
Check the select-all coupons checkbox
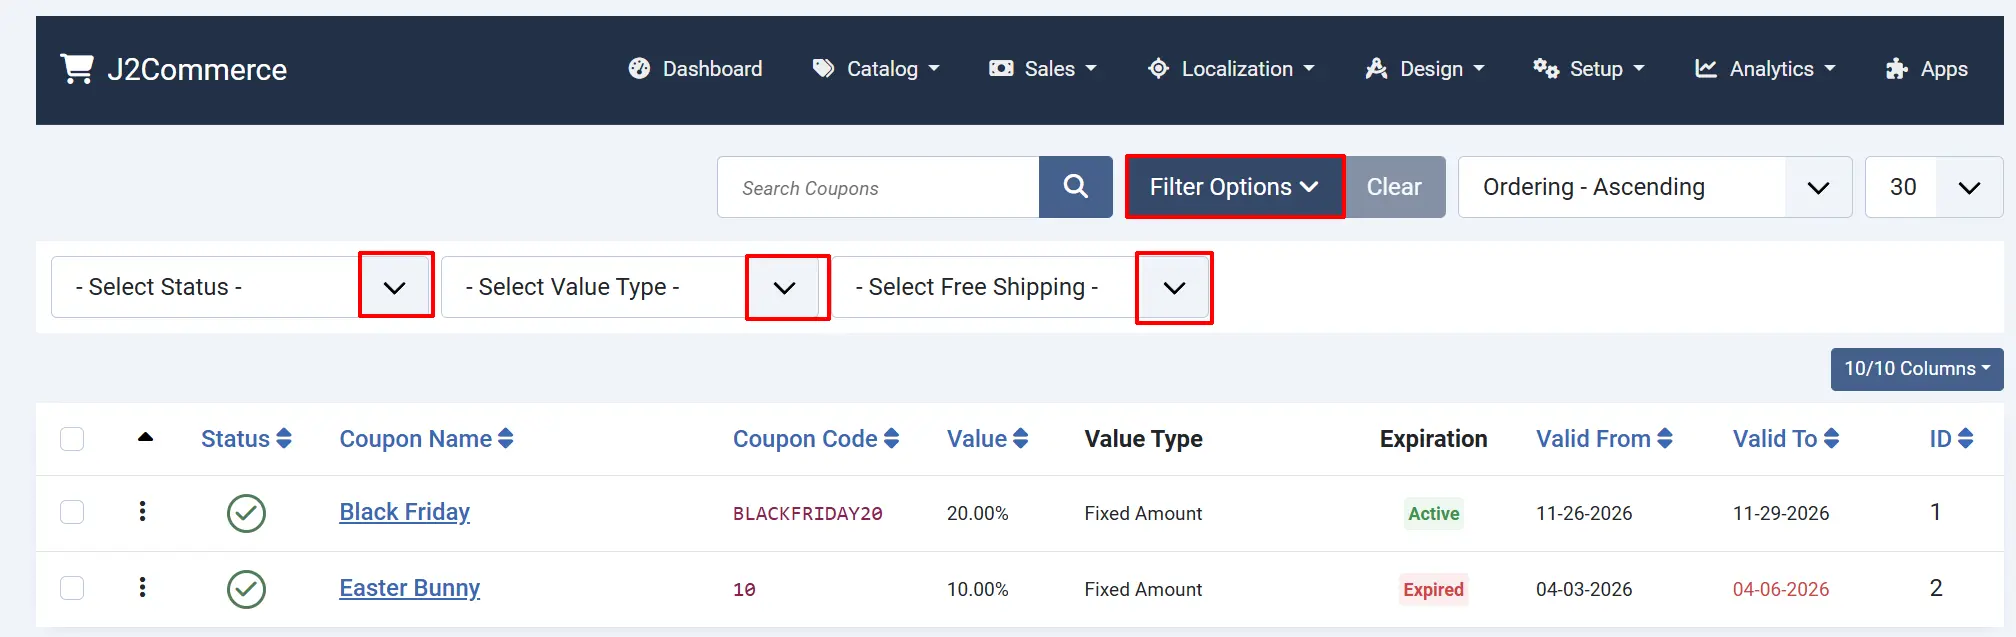pos(72,439)
